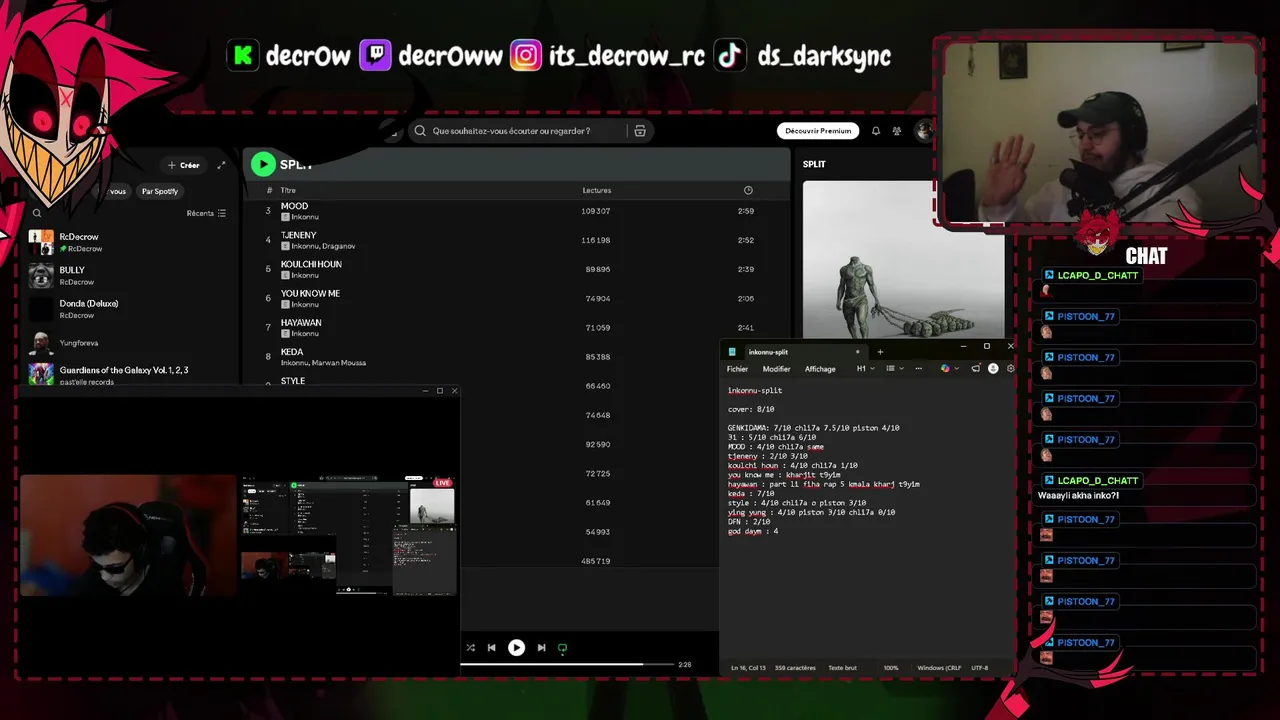
Task: Open the Fichier menu in Notepad
Action: pyautogui.click(x=737, y=369)
